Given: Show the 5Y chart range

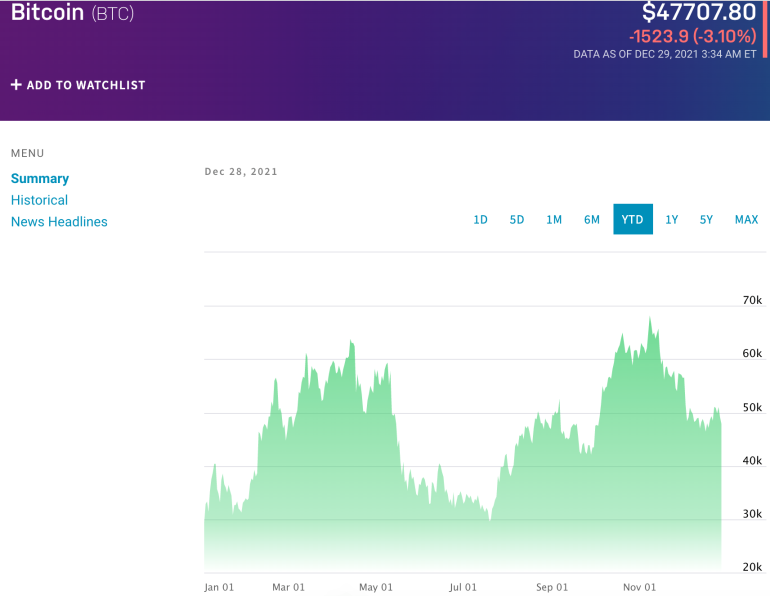Looking at the screenshot, I should point(706,219).
